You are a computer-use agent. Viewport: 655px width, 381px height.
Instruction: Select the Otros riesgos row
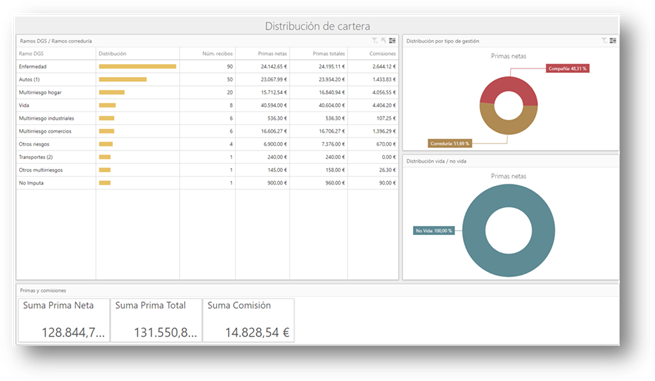click(207, 144)
